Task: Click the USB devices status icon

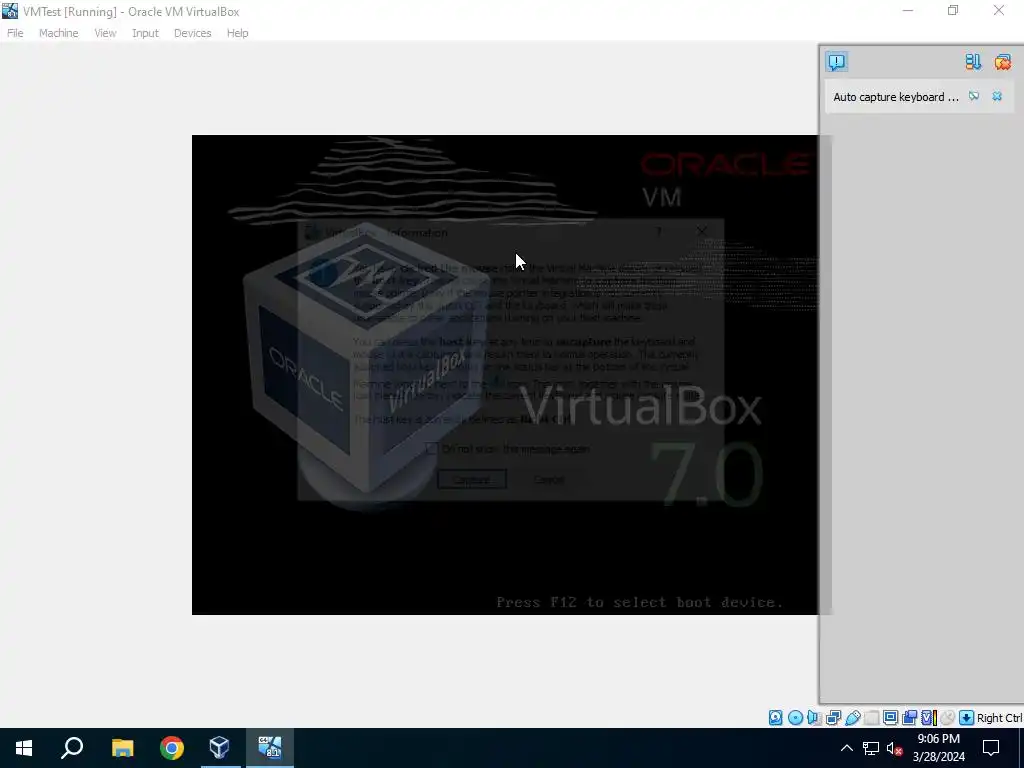Action: [852, 718]
